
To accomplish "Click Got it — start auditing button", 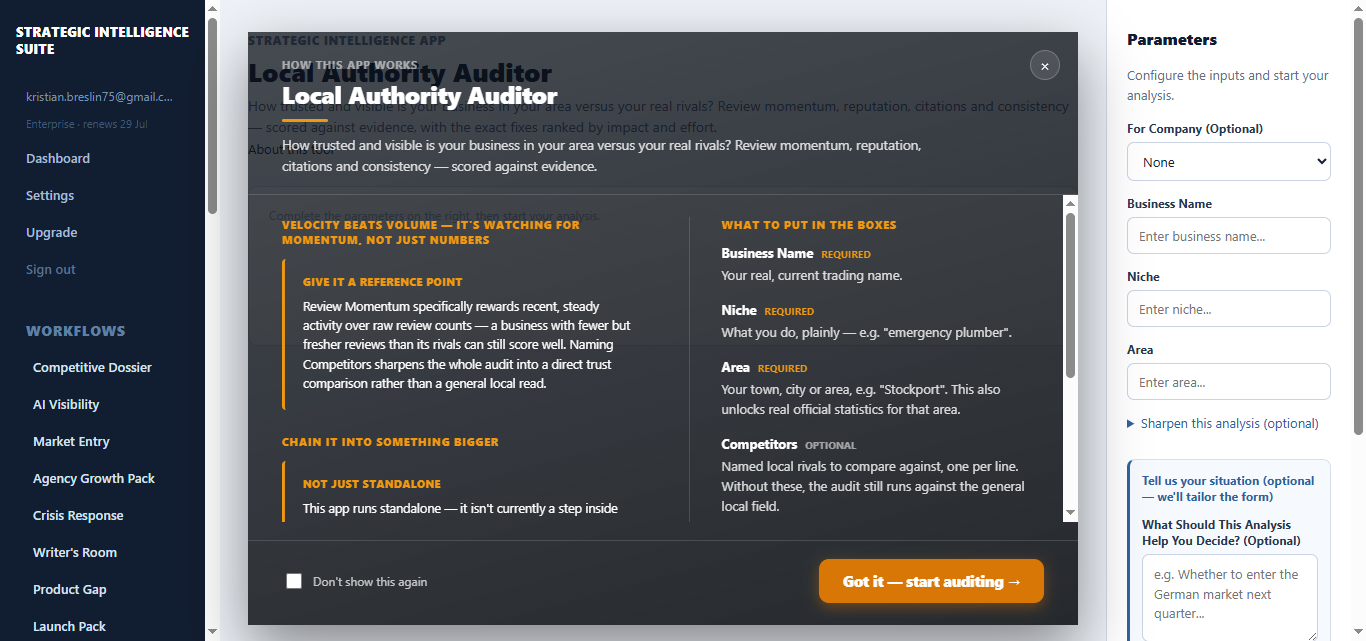I will pyautogui.click(x=931, y=581).
